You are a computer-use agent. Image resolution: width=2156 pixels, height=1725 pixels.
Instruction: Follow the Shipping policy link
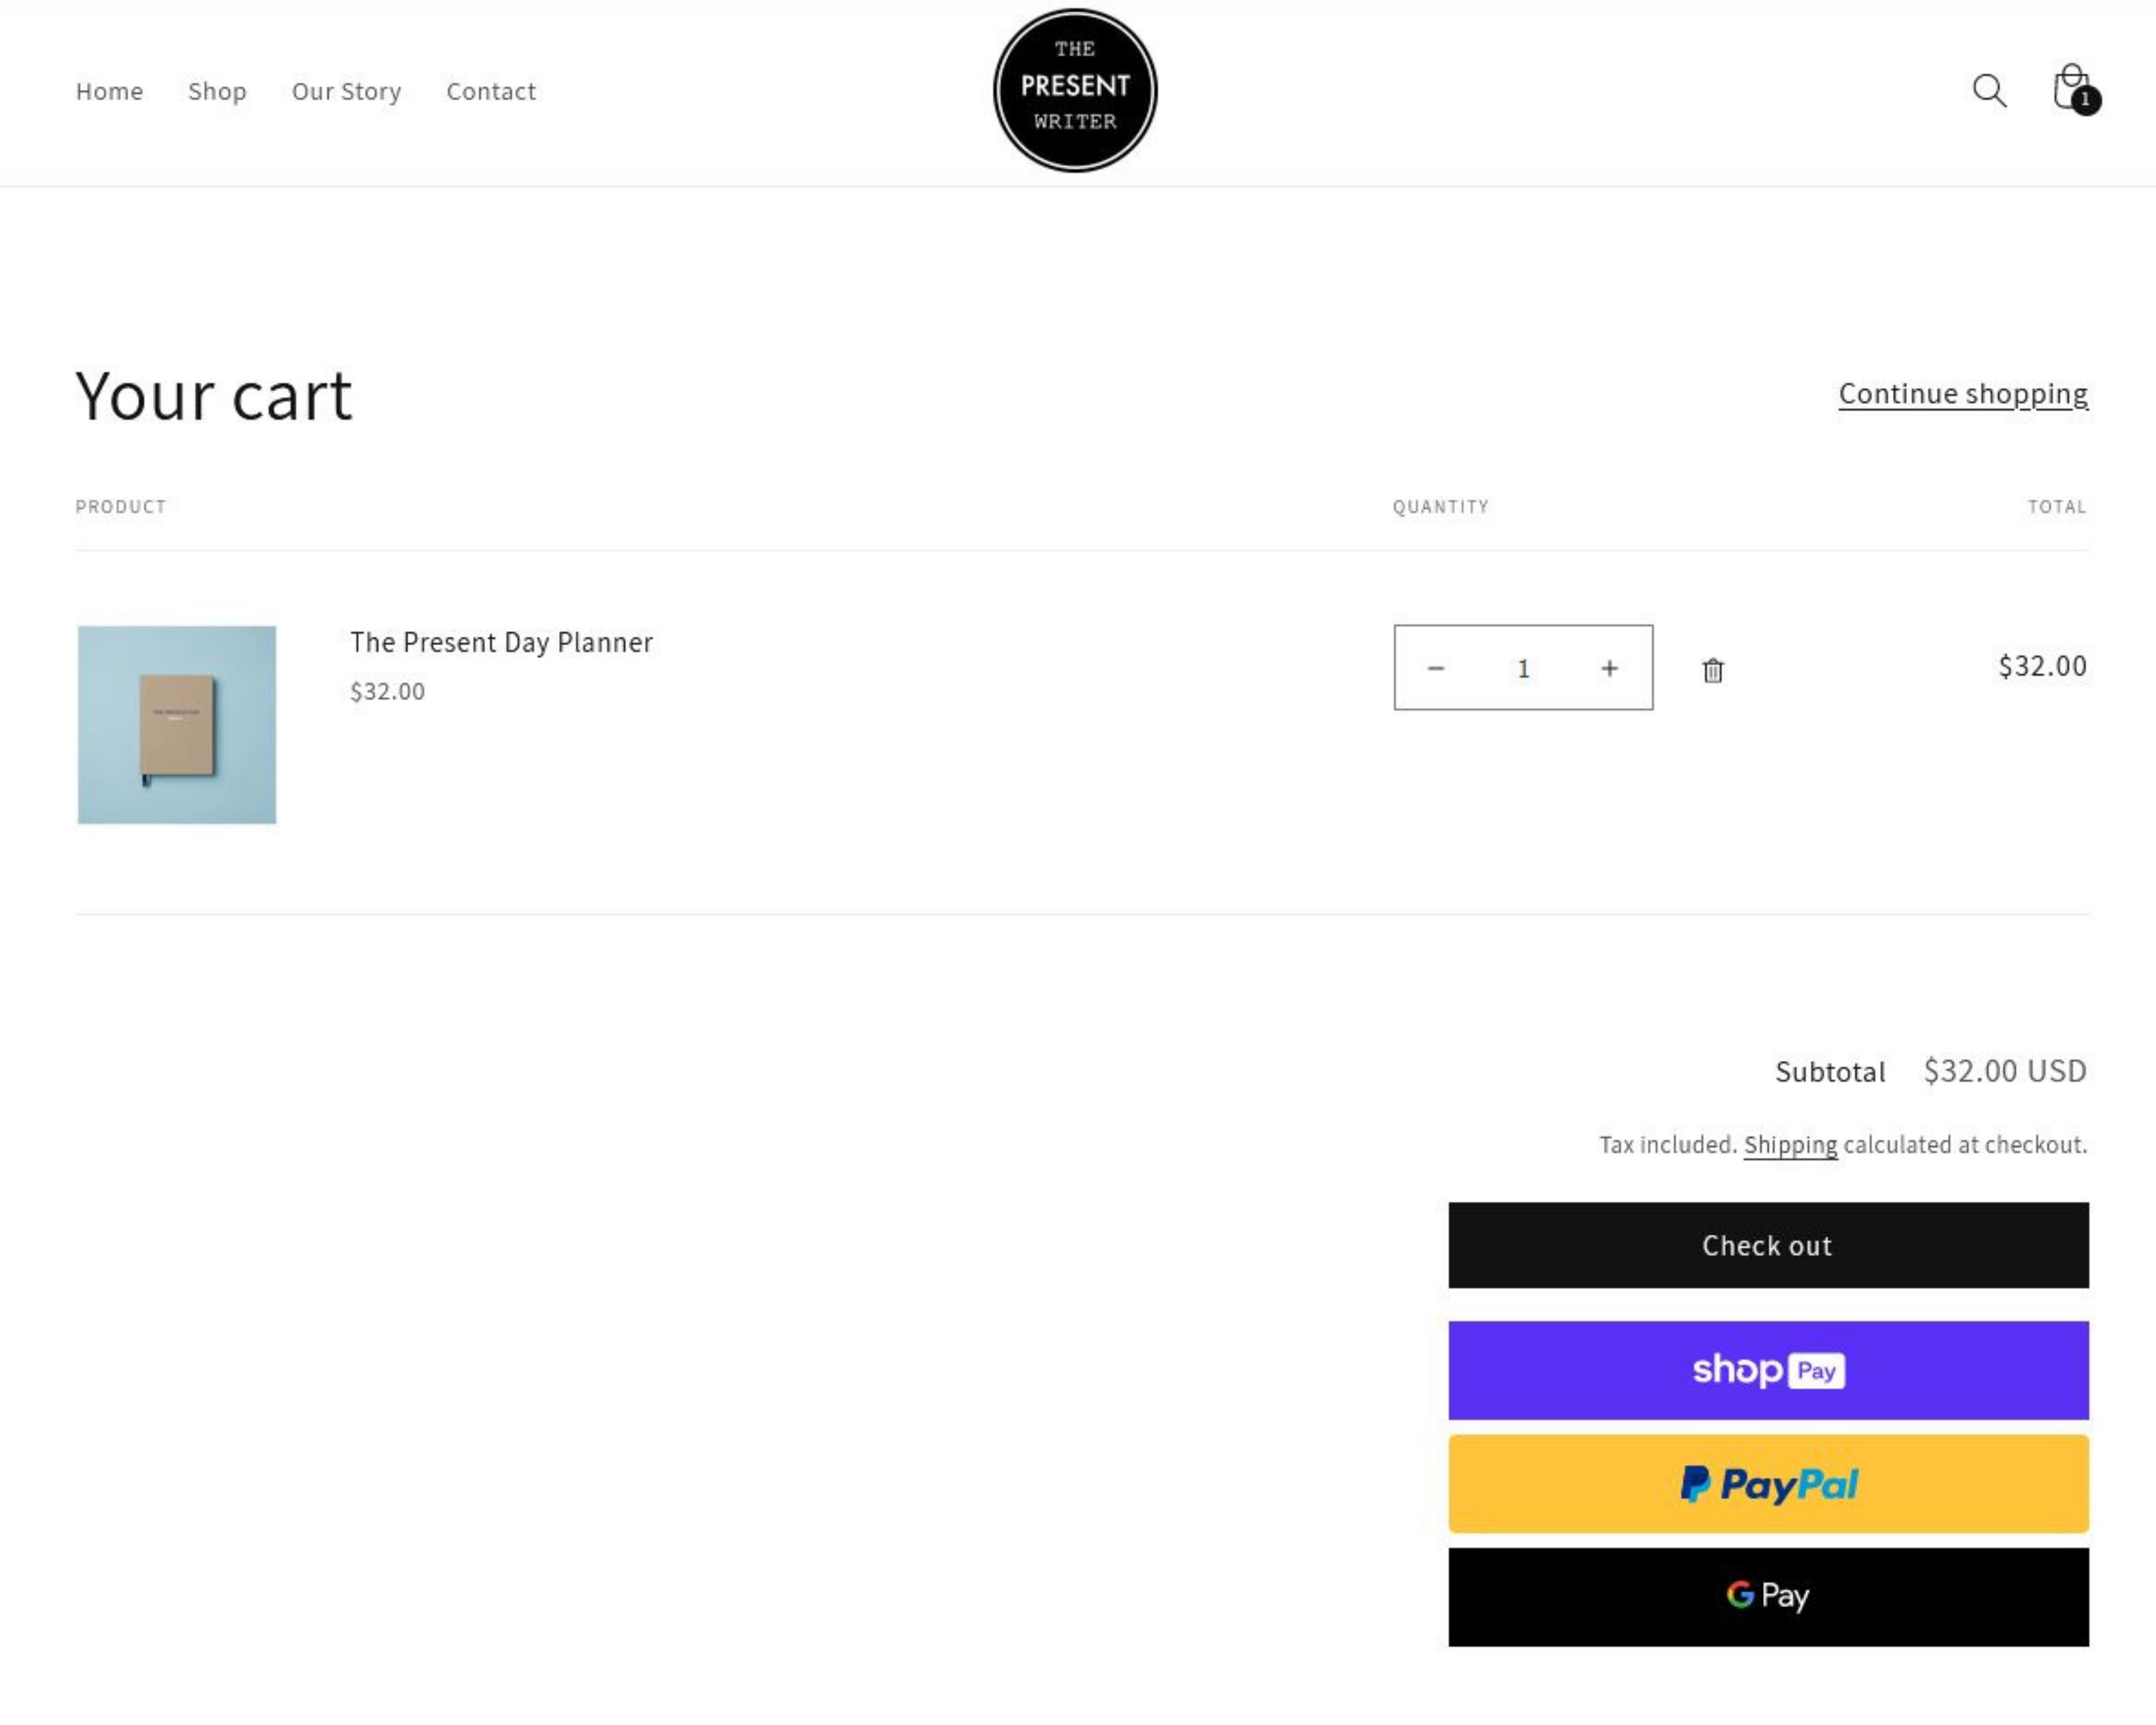1790,1145
